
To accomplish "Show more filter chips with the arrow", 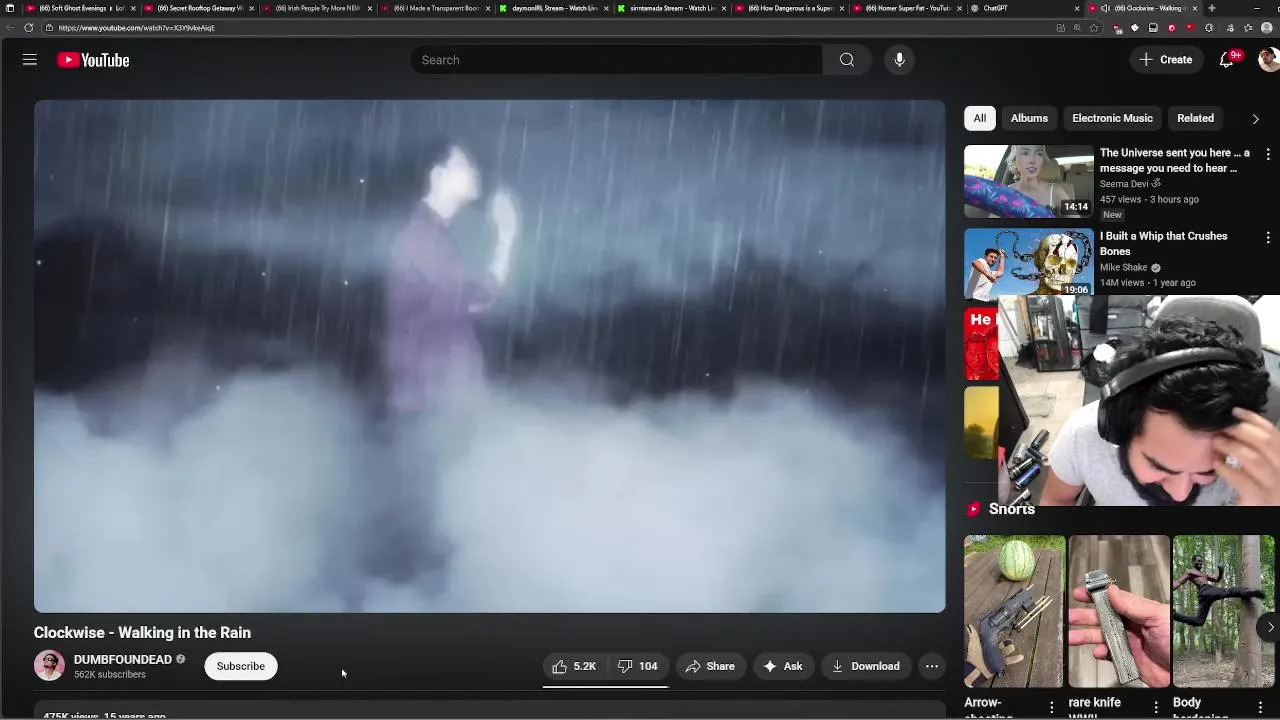I will (x=1256, y=118).
